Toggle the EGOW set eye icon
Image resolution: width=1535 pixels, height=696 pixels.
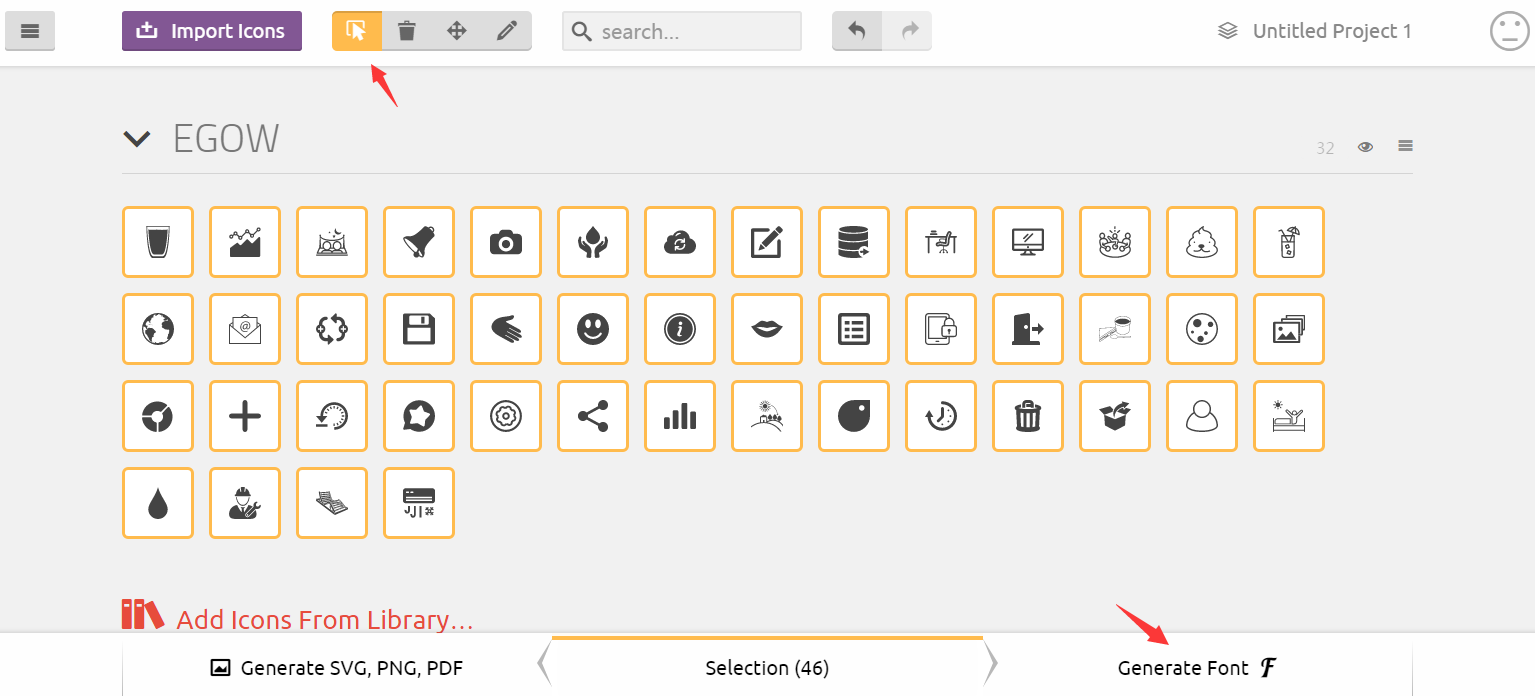tap(1365, 147)
